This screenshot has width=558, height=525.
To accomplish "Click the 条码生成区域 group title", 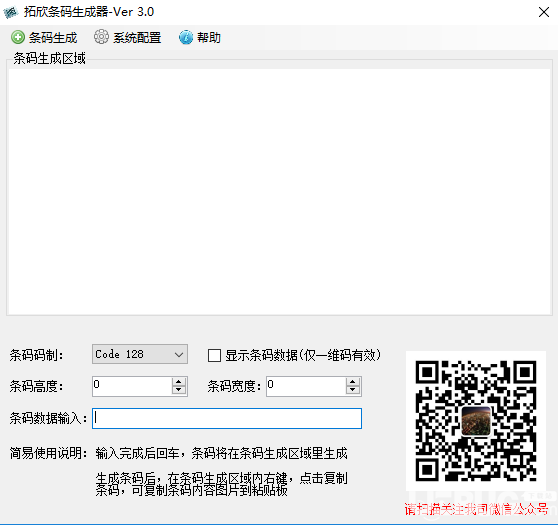I will (x=49, y=58).
